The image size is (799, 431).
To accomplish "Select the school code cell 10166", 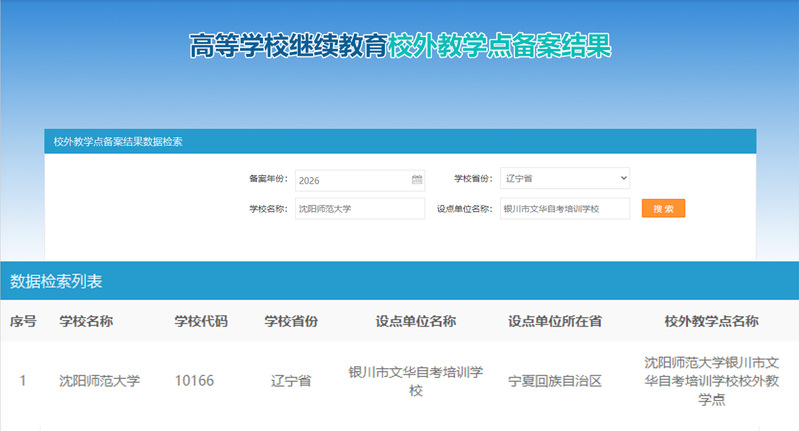I will click(x=194, y=381).
